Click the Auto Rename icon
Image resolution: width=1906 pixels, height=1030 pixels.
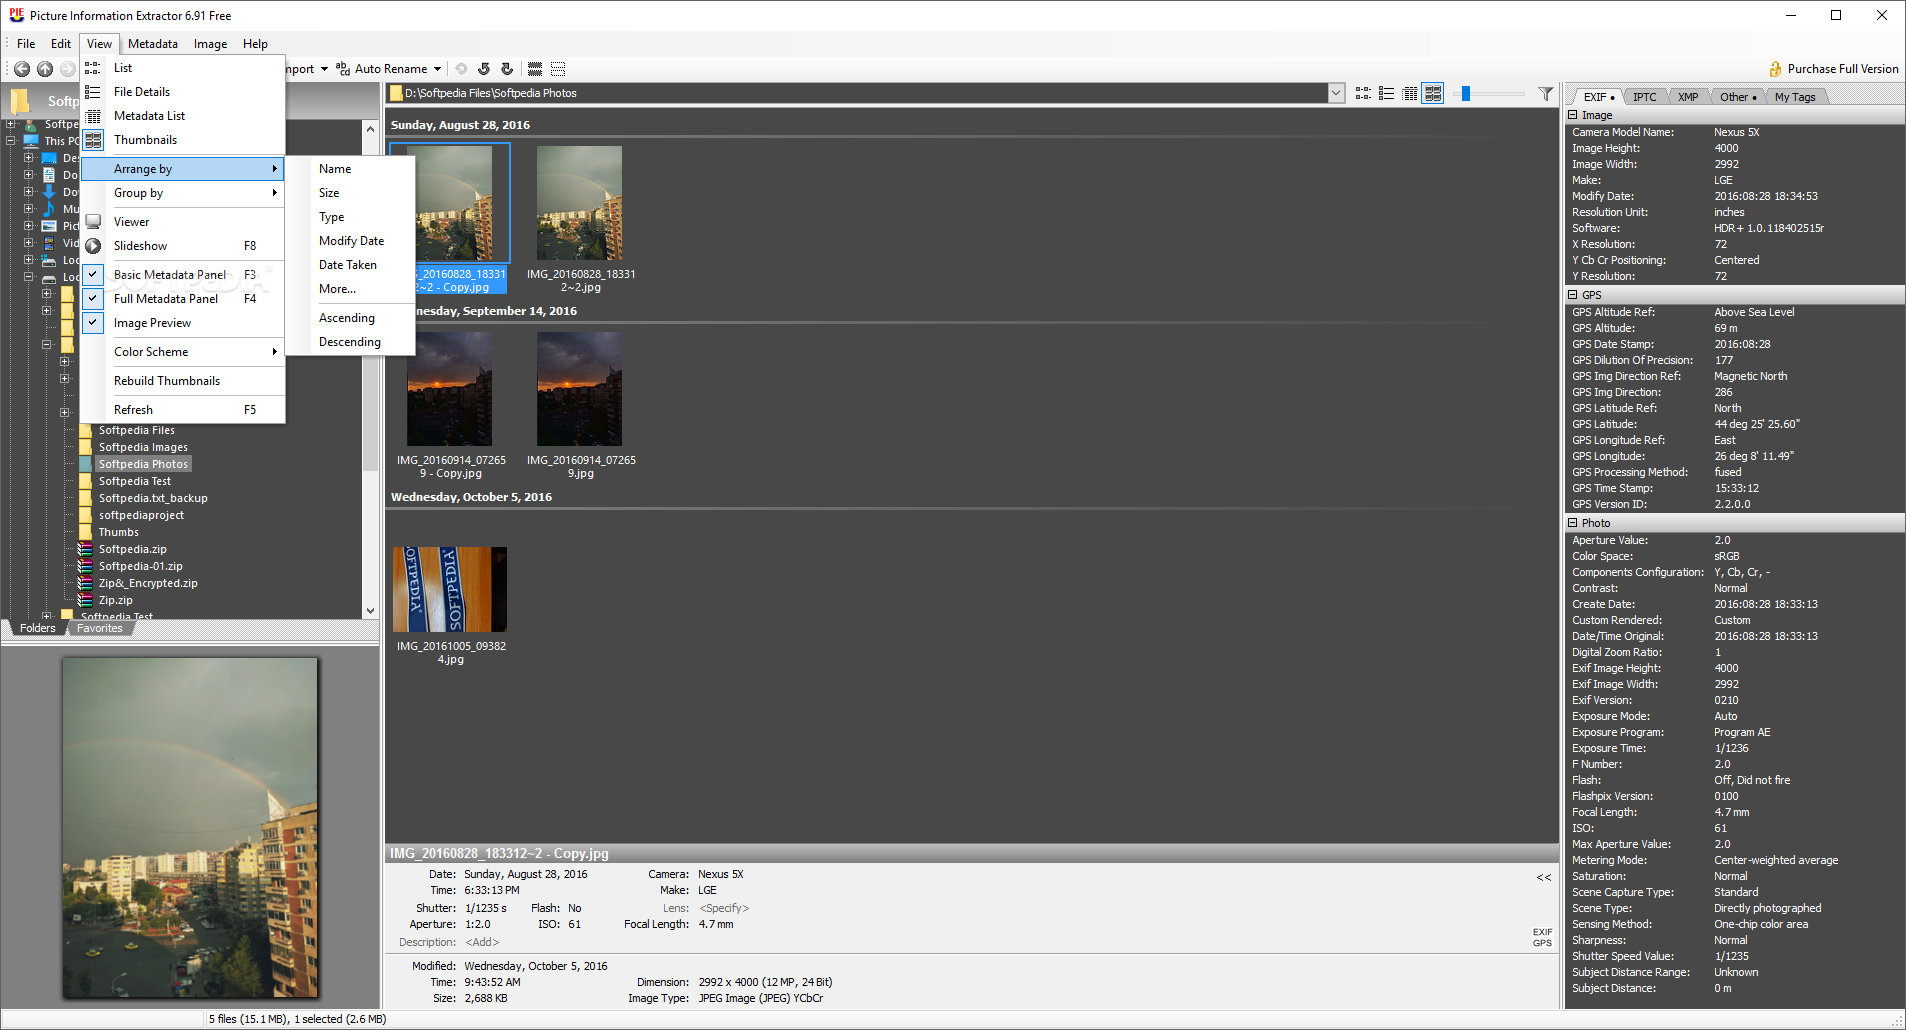[x=343, y=69]
